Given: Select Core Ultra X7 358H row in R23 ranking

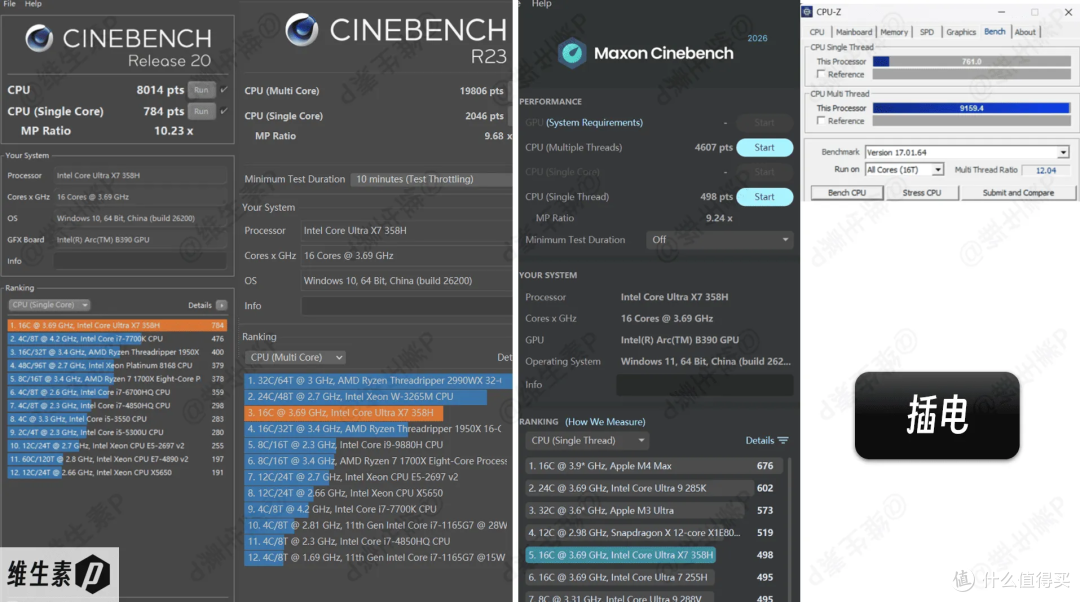Looking at the screenshot, I should click(x=378, y=413).
